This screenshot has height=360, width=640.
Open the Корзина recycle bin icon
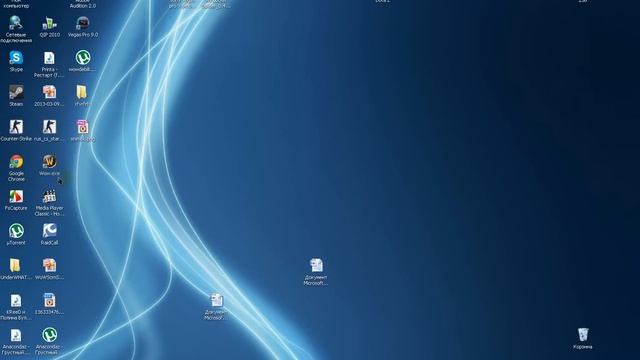583,335
